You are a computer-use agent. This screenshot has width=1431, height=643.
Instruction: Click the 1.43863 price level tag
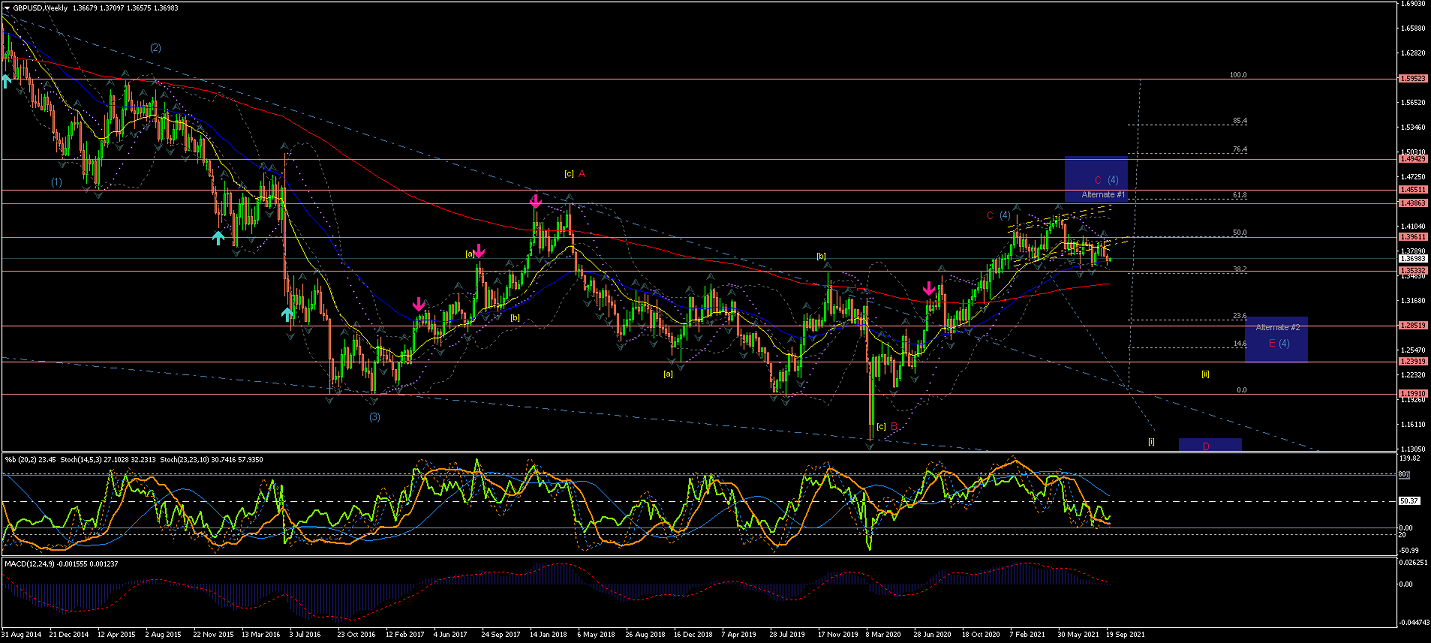coord(1413,203)
